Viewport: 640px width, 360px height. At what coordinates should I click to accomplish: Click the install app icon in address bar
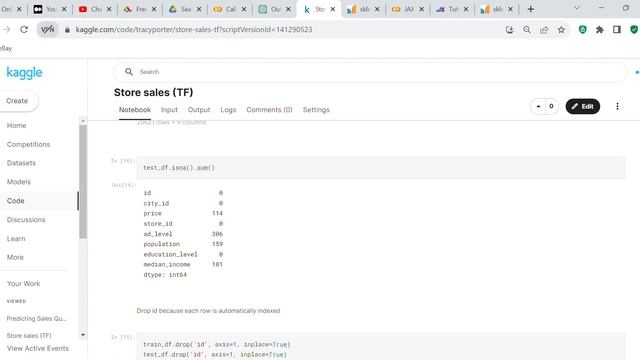coord(509,29)
